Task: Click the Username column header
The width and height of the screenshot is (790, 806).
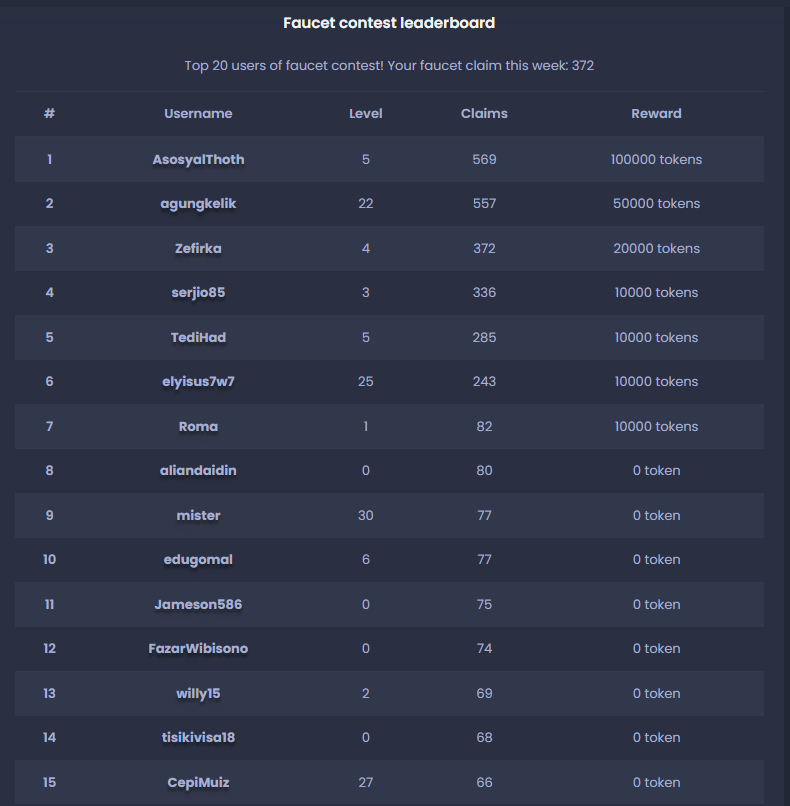Action: point(198,114)
